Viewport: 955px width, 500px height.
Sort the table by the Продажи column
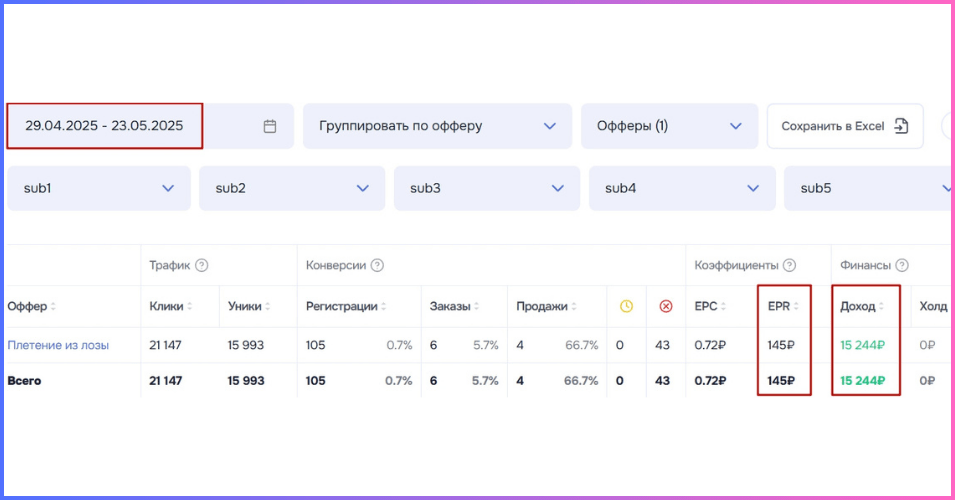[546, 306]
